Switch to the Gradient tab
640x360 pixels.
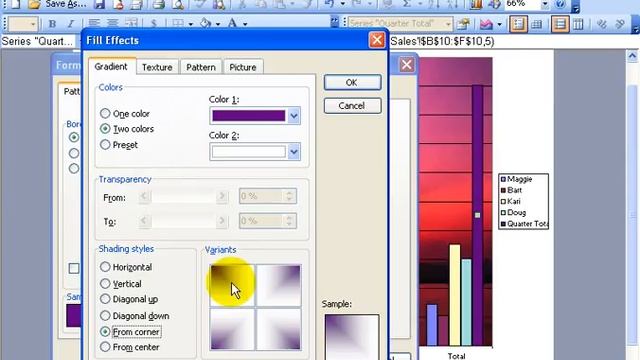click(111, 67)
